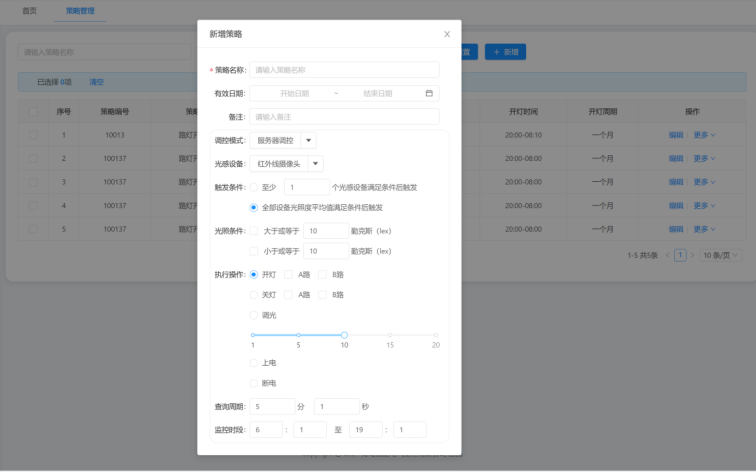Click the 新增 button in background page

[x=505, y=52]
